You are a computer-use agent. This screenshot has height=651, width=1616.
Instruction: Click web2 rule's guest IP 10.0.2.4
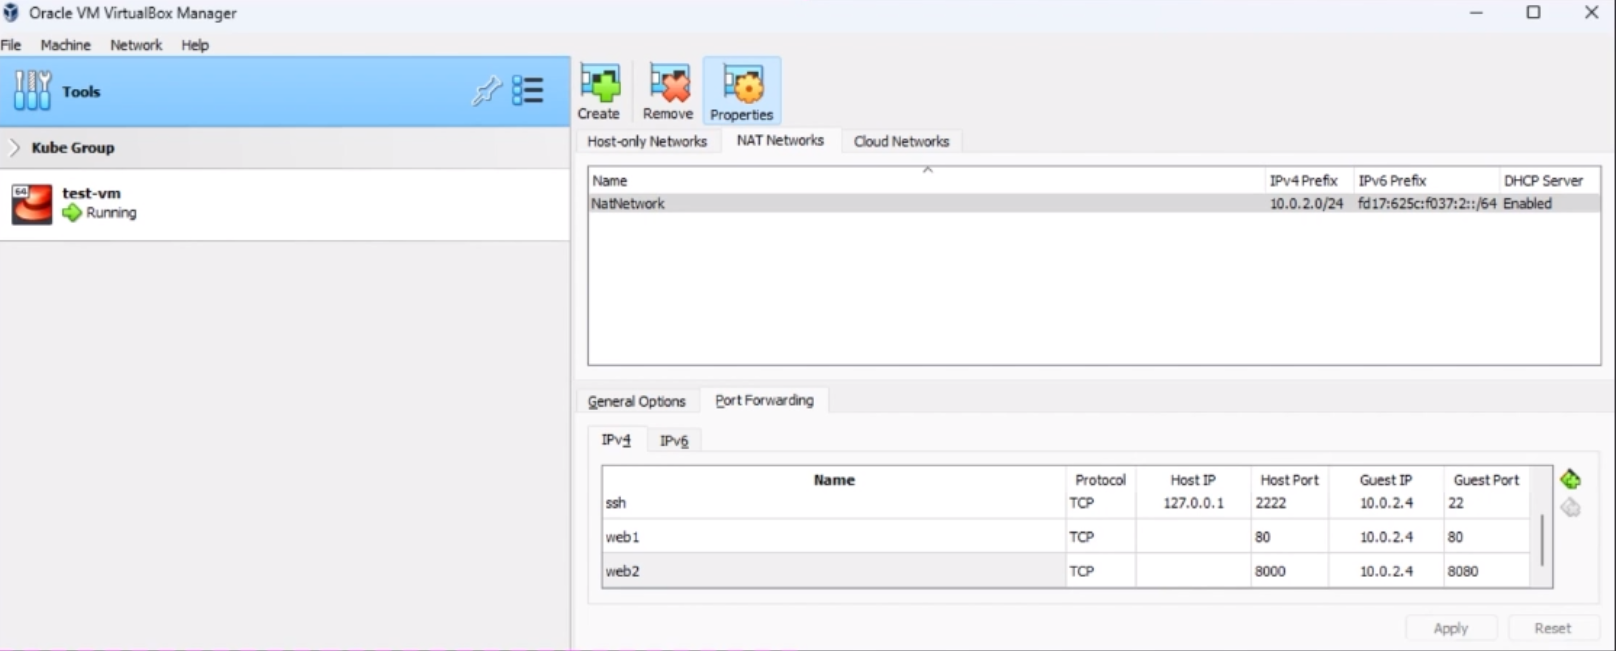tap(1385, 571)
